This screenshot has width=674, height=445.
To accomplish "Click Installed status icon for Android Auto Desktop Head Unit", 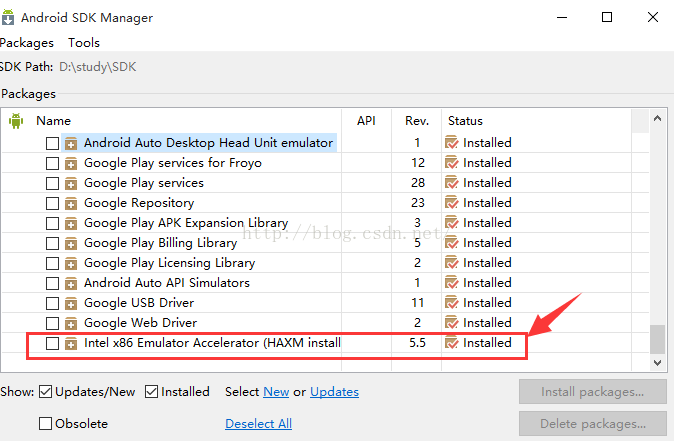I will pos(451,143).
